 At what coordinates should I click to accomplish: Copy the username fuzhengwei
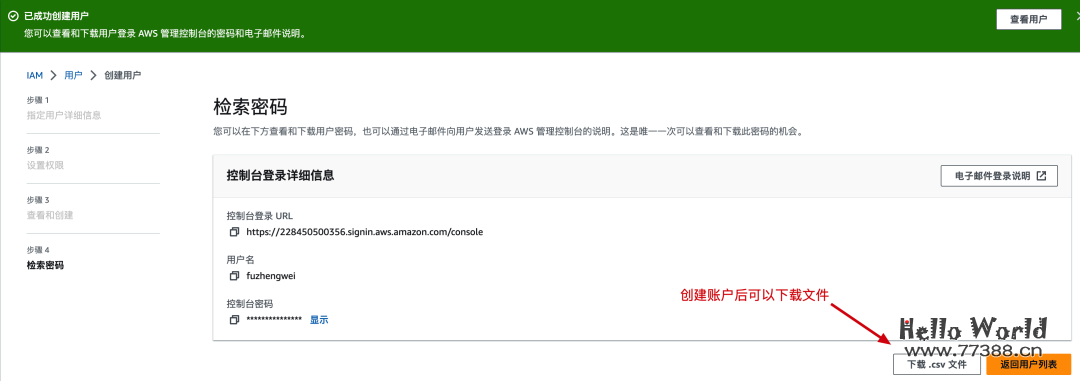point(234,276)
